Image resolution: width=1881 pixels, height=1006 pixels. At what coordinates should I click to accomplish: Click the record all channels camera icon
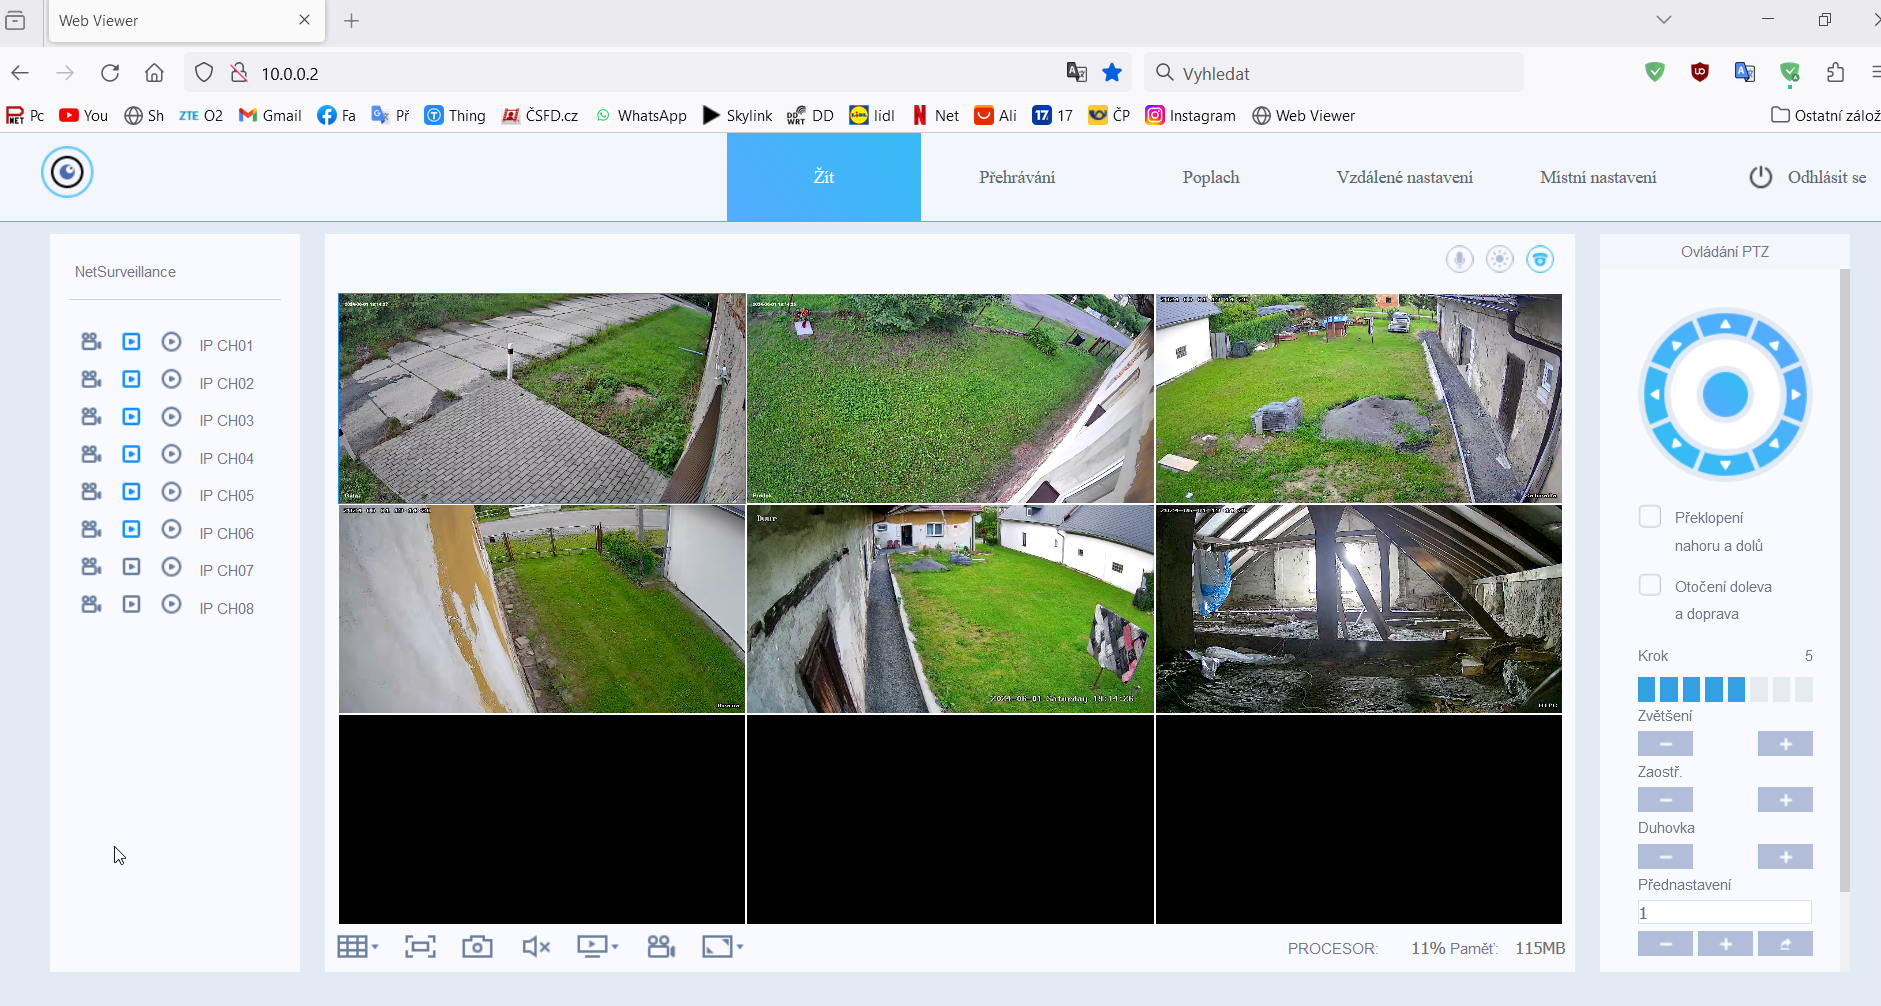pos(661,947)
